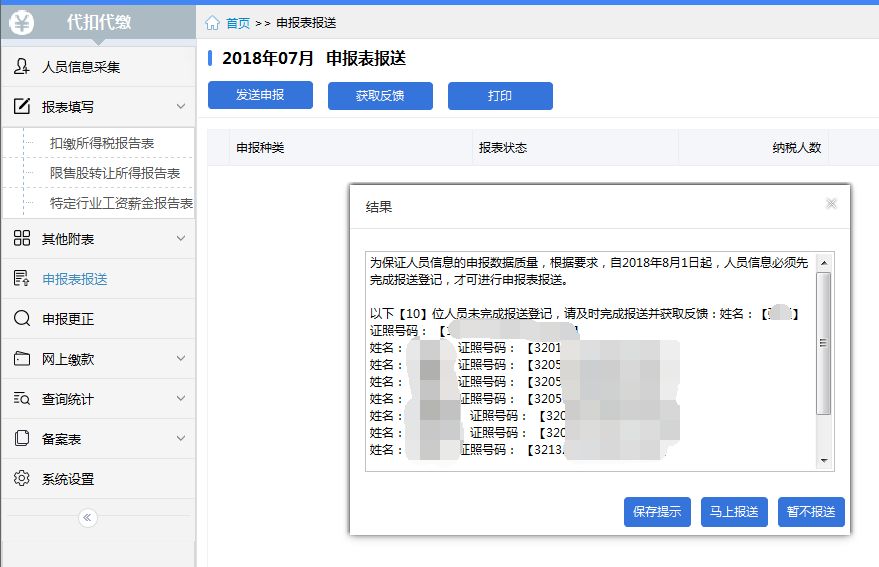Screen dimensions: 879x567
Task: Click 暂不报送 button in dialog
Action: pos(811,511)
